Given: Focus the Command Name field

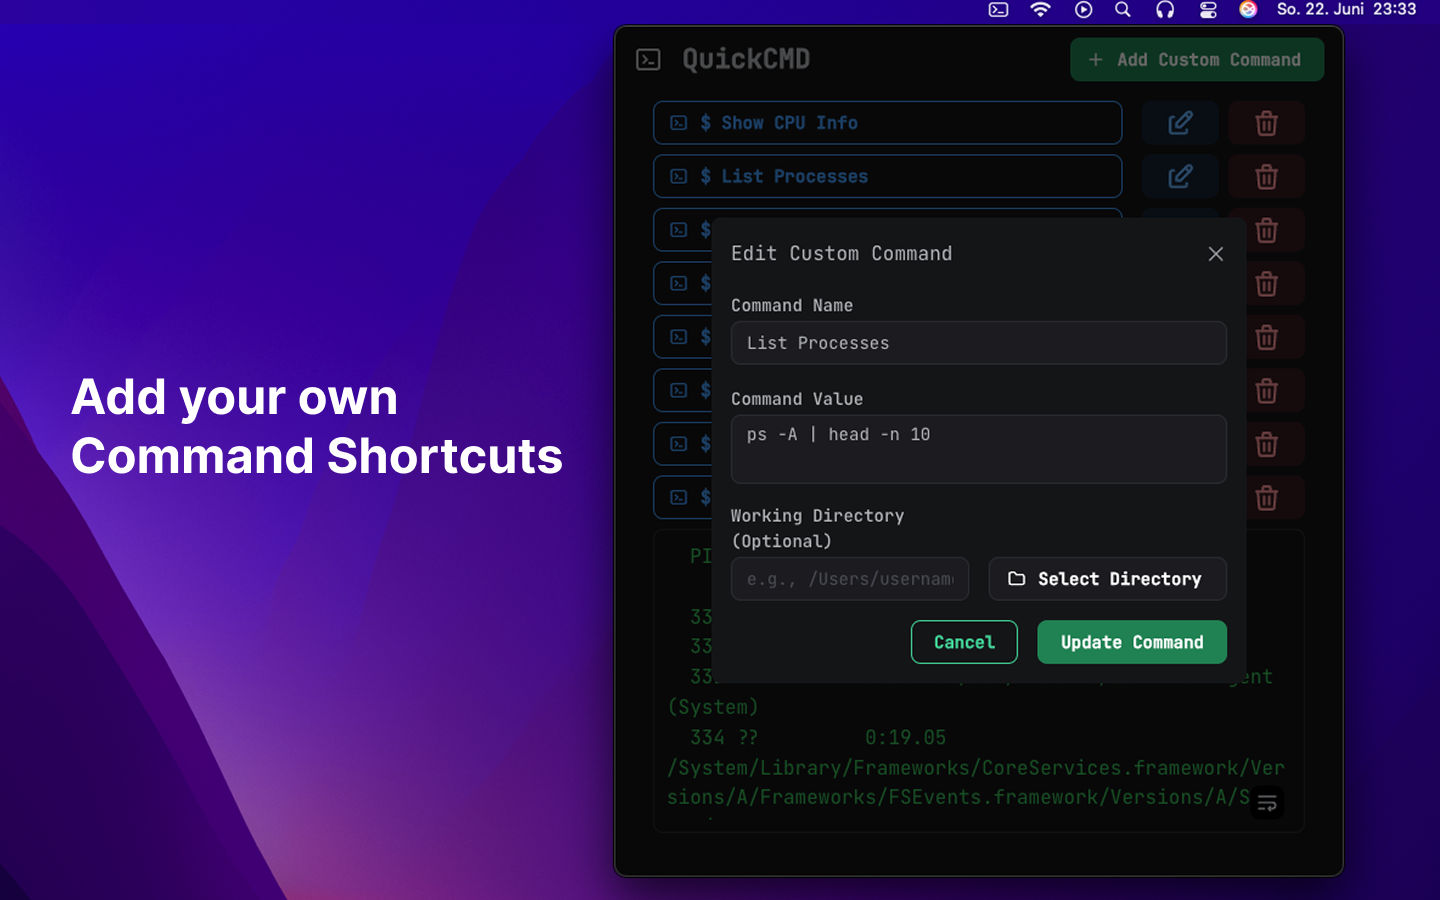Looking at the screenshot, I should 979,343.
